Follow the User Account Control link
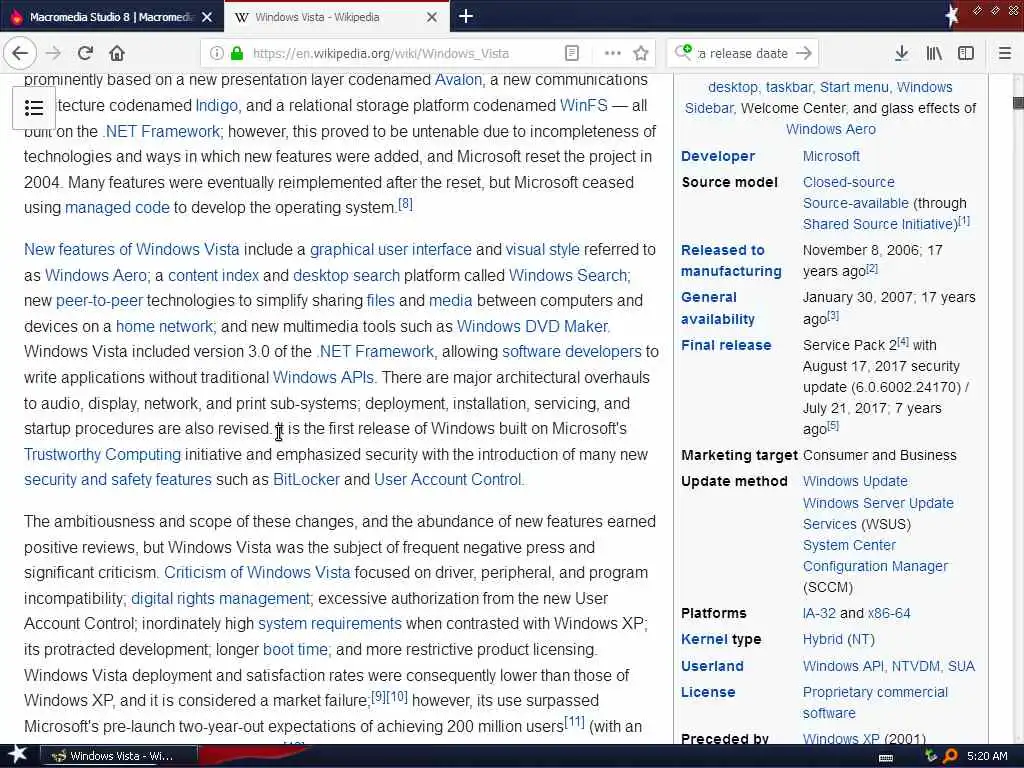The image size is (1024, 768). 449,479
